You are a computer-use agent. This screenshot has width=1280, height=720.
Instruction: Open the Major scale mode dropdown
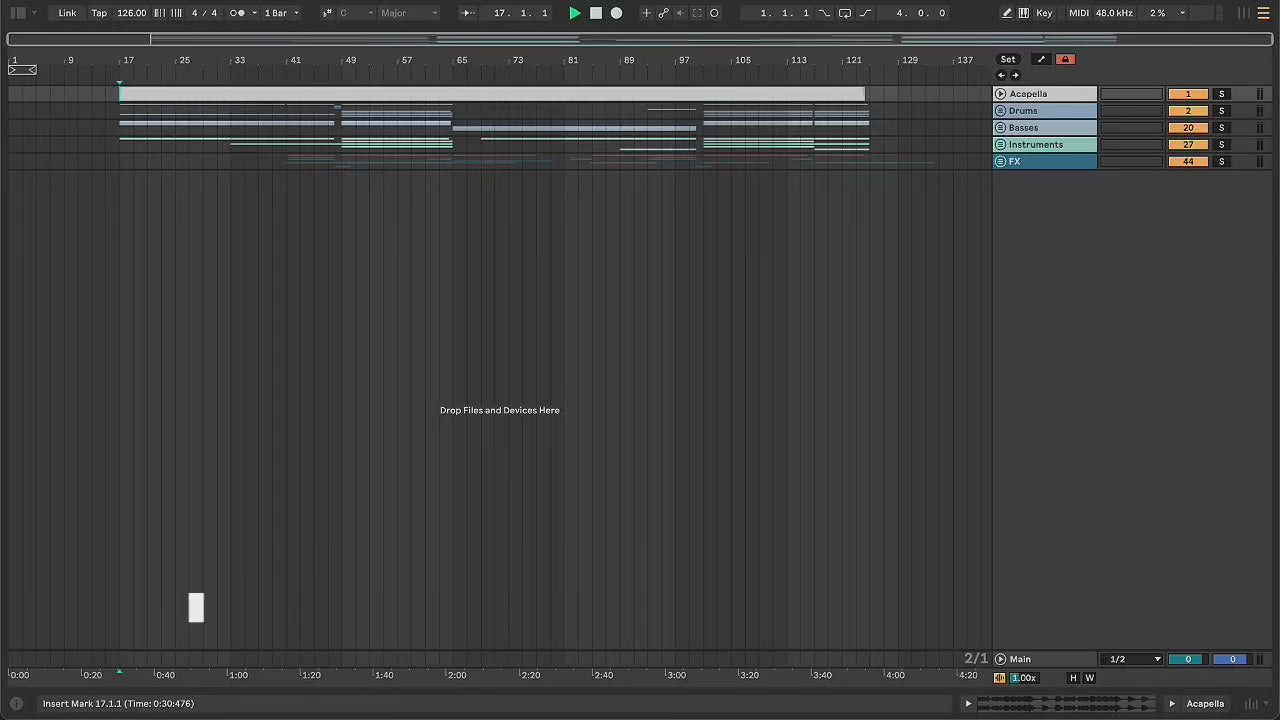pos(408,13)
